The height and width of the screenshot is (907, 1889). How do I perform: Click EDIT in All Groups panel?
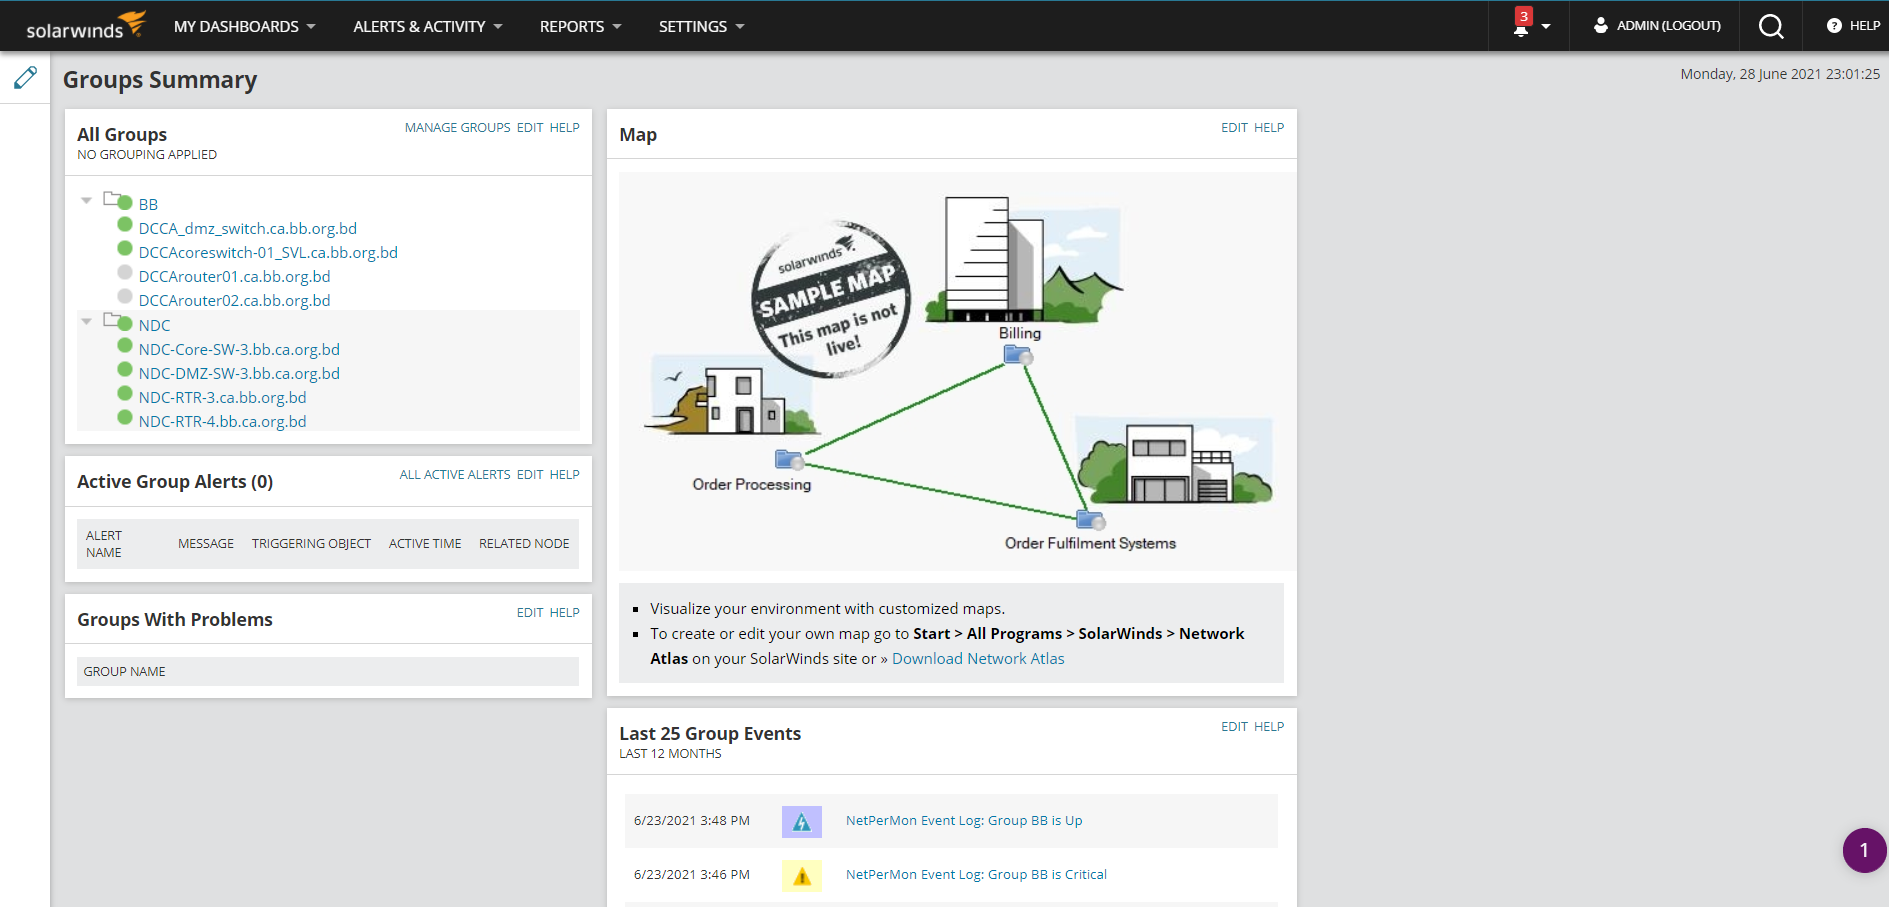coord(530,128)
